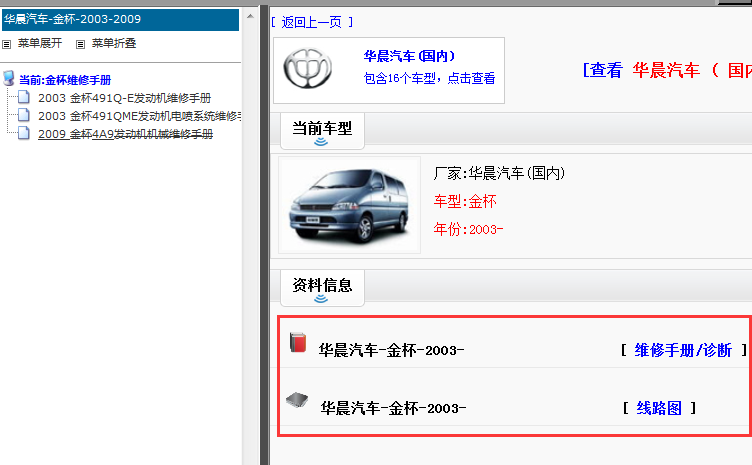Click document icon beside 2009 金杯4A9发动机机械维修手册

24,133
